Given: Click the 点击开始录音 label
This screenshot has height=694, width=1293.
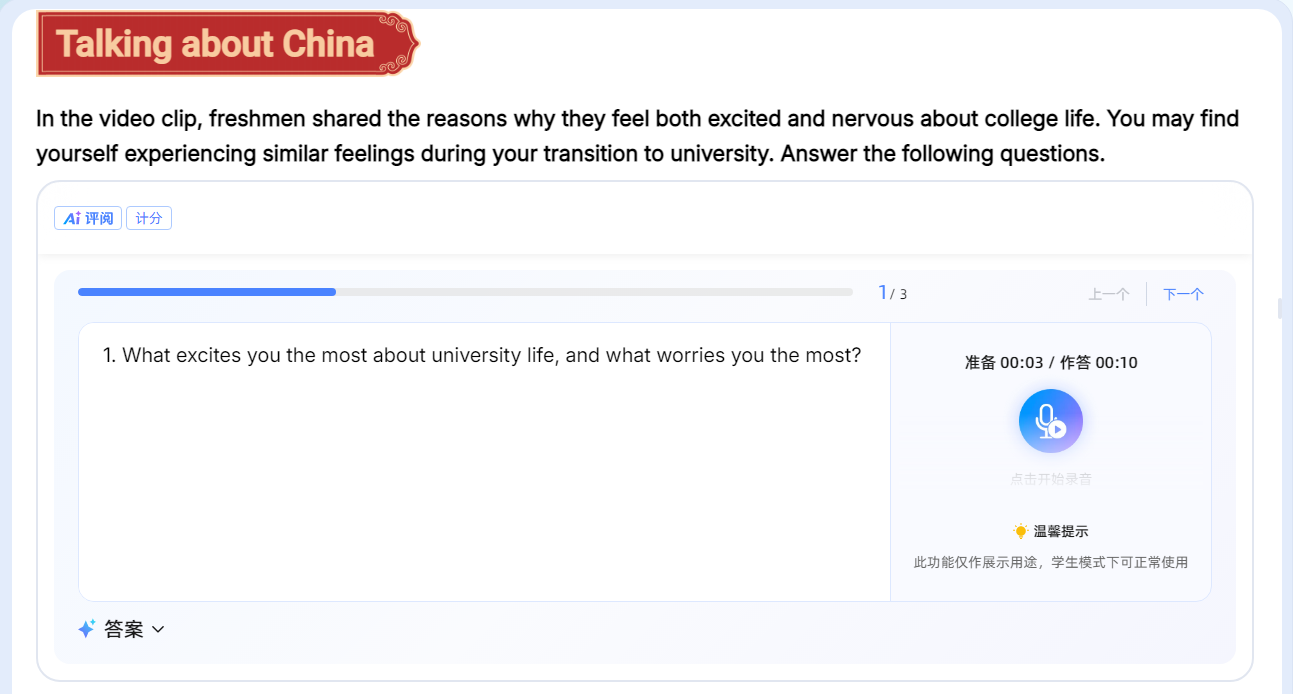Looking at the screenshot, I should coord(1051,479).
